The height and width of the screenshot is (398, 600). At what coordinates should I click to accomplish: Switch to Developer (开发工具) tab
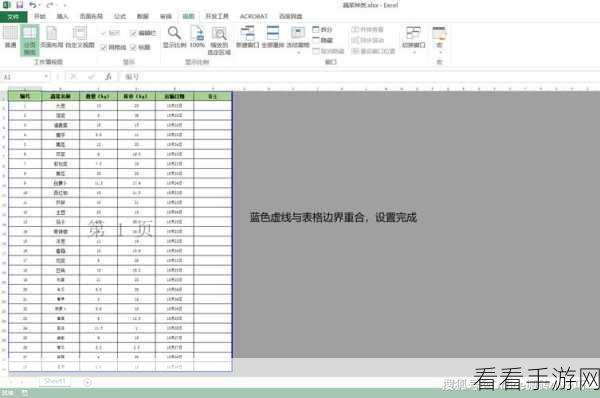click(217, 16)
